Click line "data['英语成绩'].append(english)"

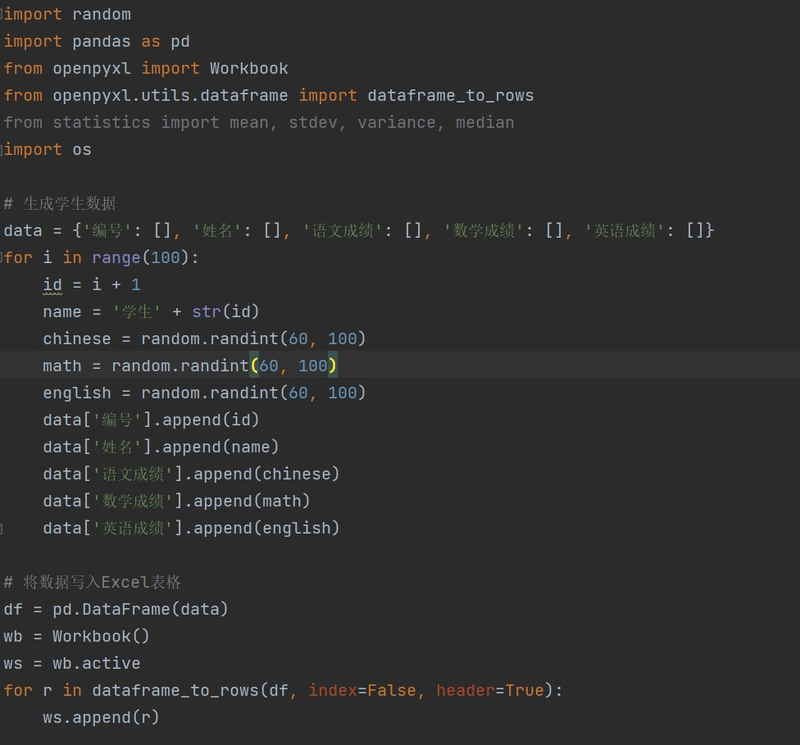[191, 528]
